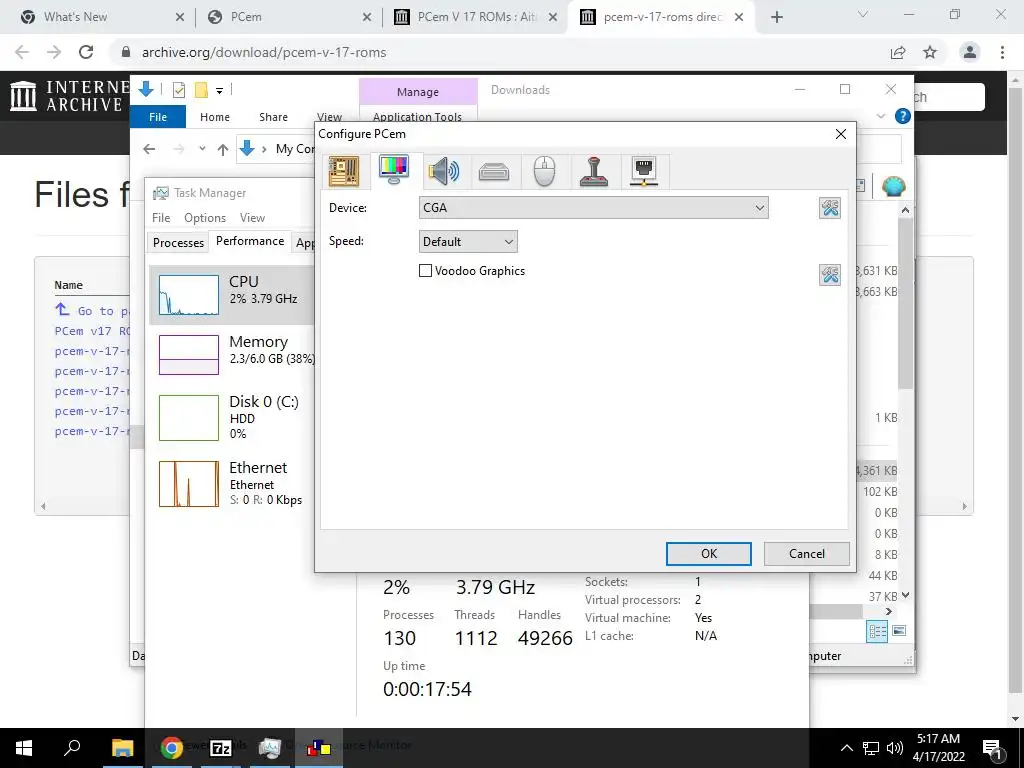Click the taskbar volume icon

[x=895, y=748]
